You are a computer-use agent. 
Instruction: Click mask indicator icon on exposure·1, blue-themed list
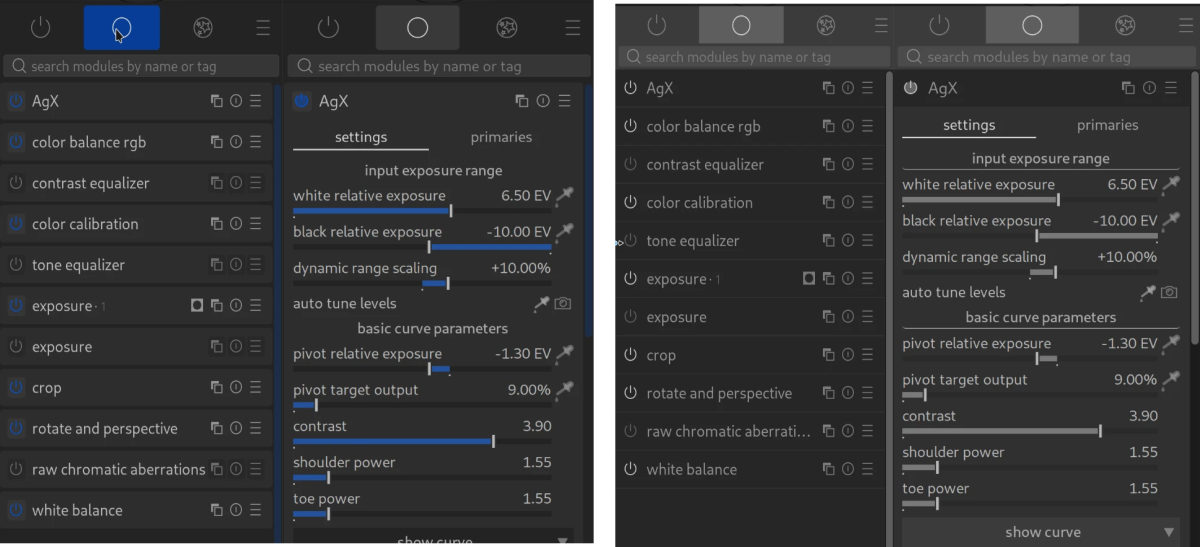click(197, 306)
